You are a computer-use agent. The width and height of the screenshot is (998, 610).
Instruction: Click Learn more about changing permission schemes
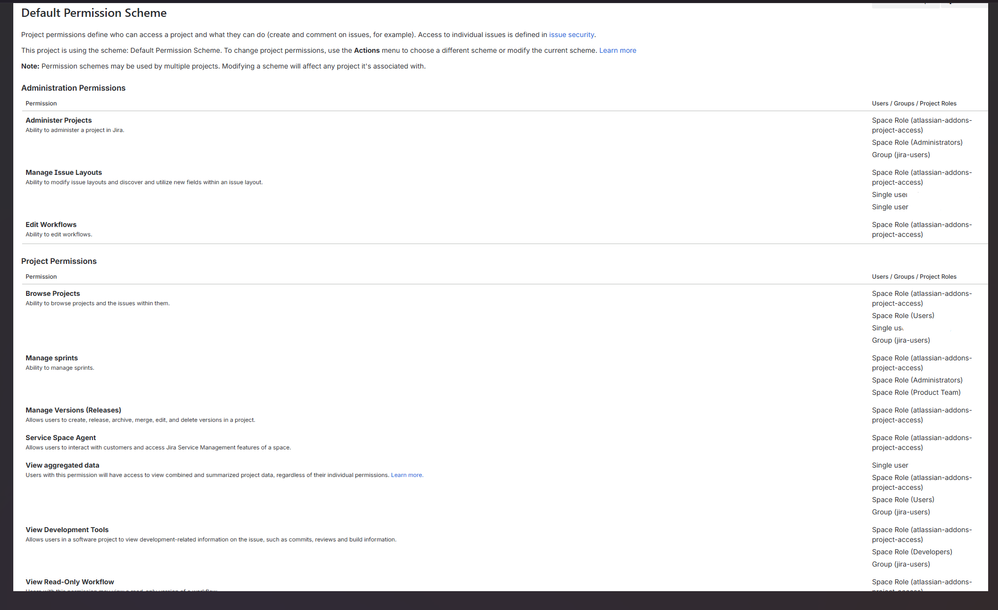(x=618, y=49)
